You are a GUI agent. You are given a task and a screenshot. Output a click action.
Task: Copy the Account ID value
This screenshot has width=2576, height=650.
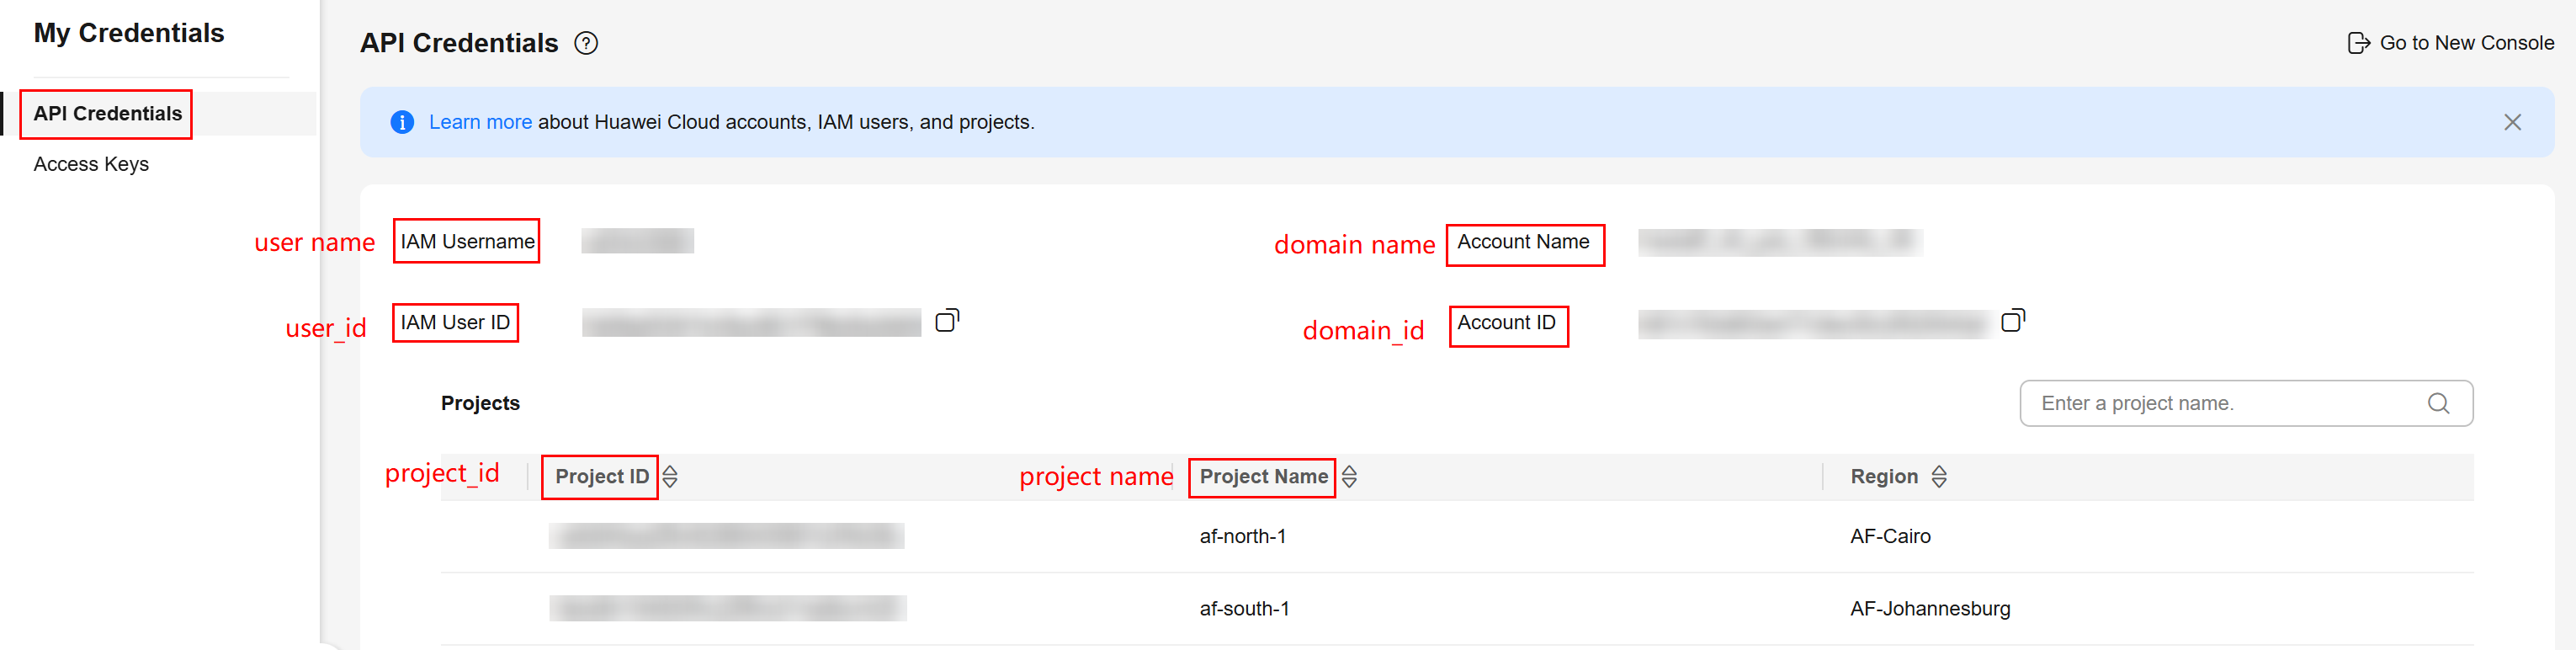[x=2012, y=321]
